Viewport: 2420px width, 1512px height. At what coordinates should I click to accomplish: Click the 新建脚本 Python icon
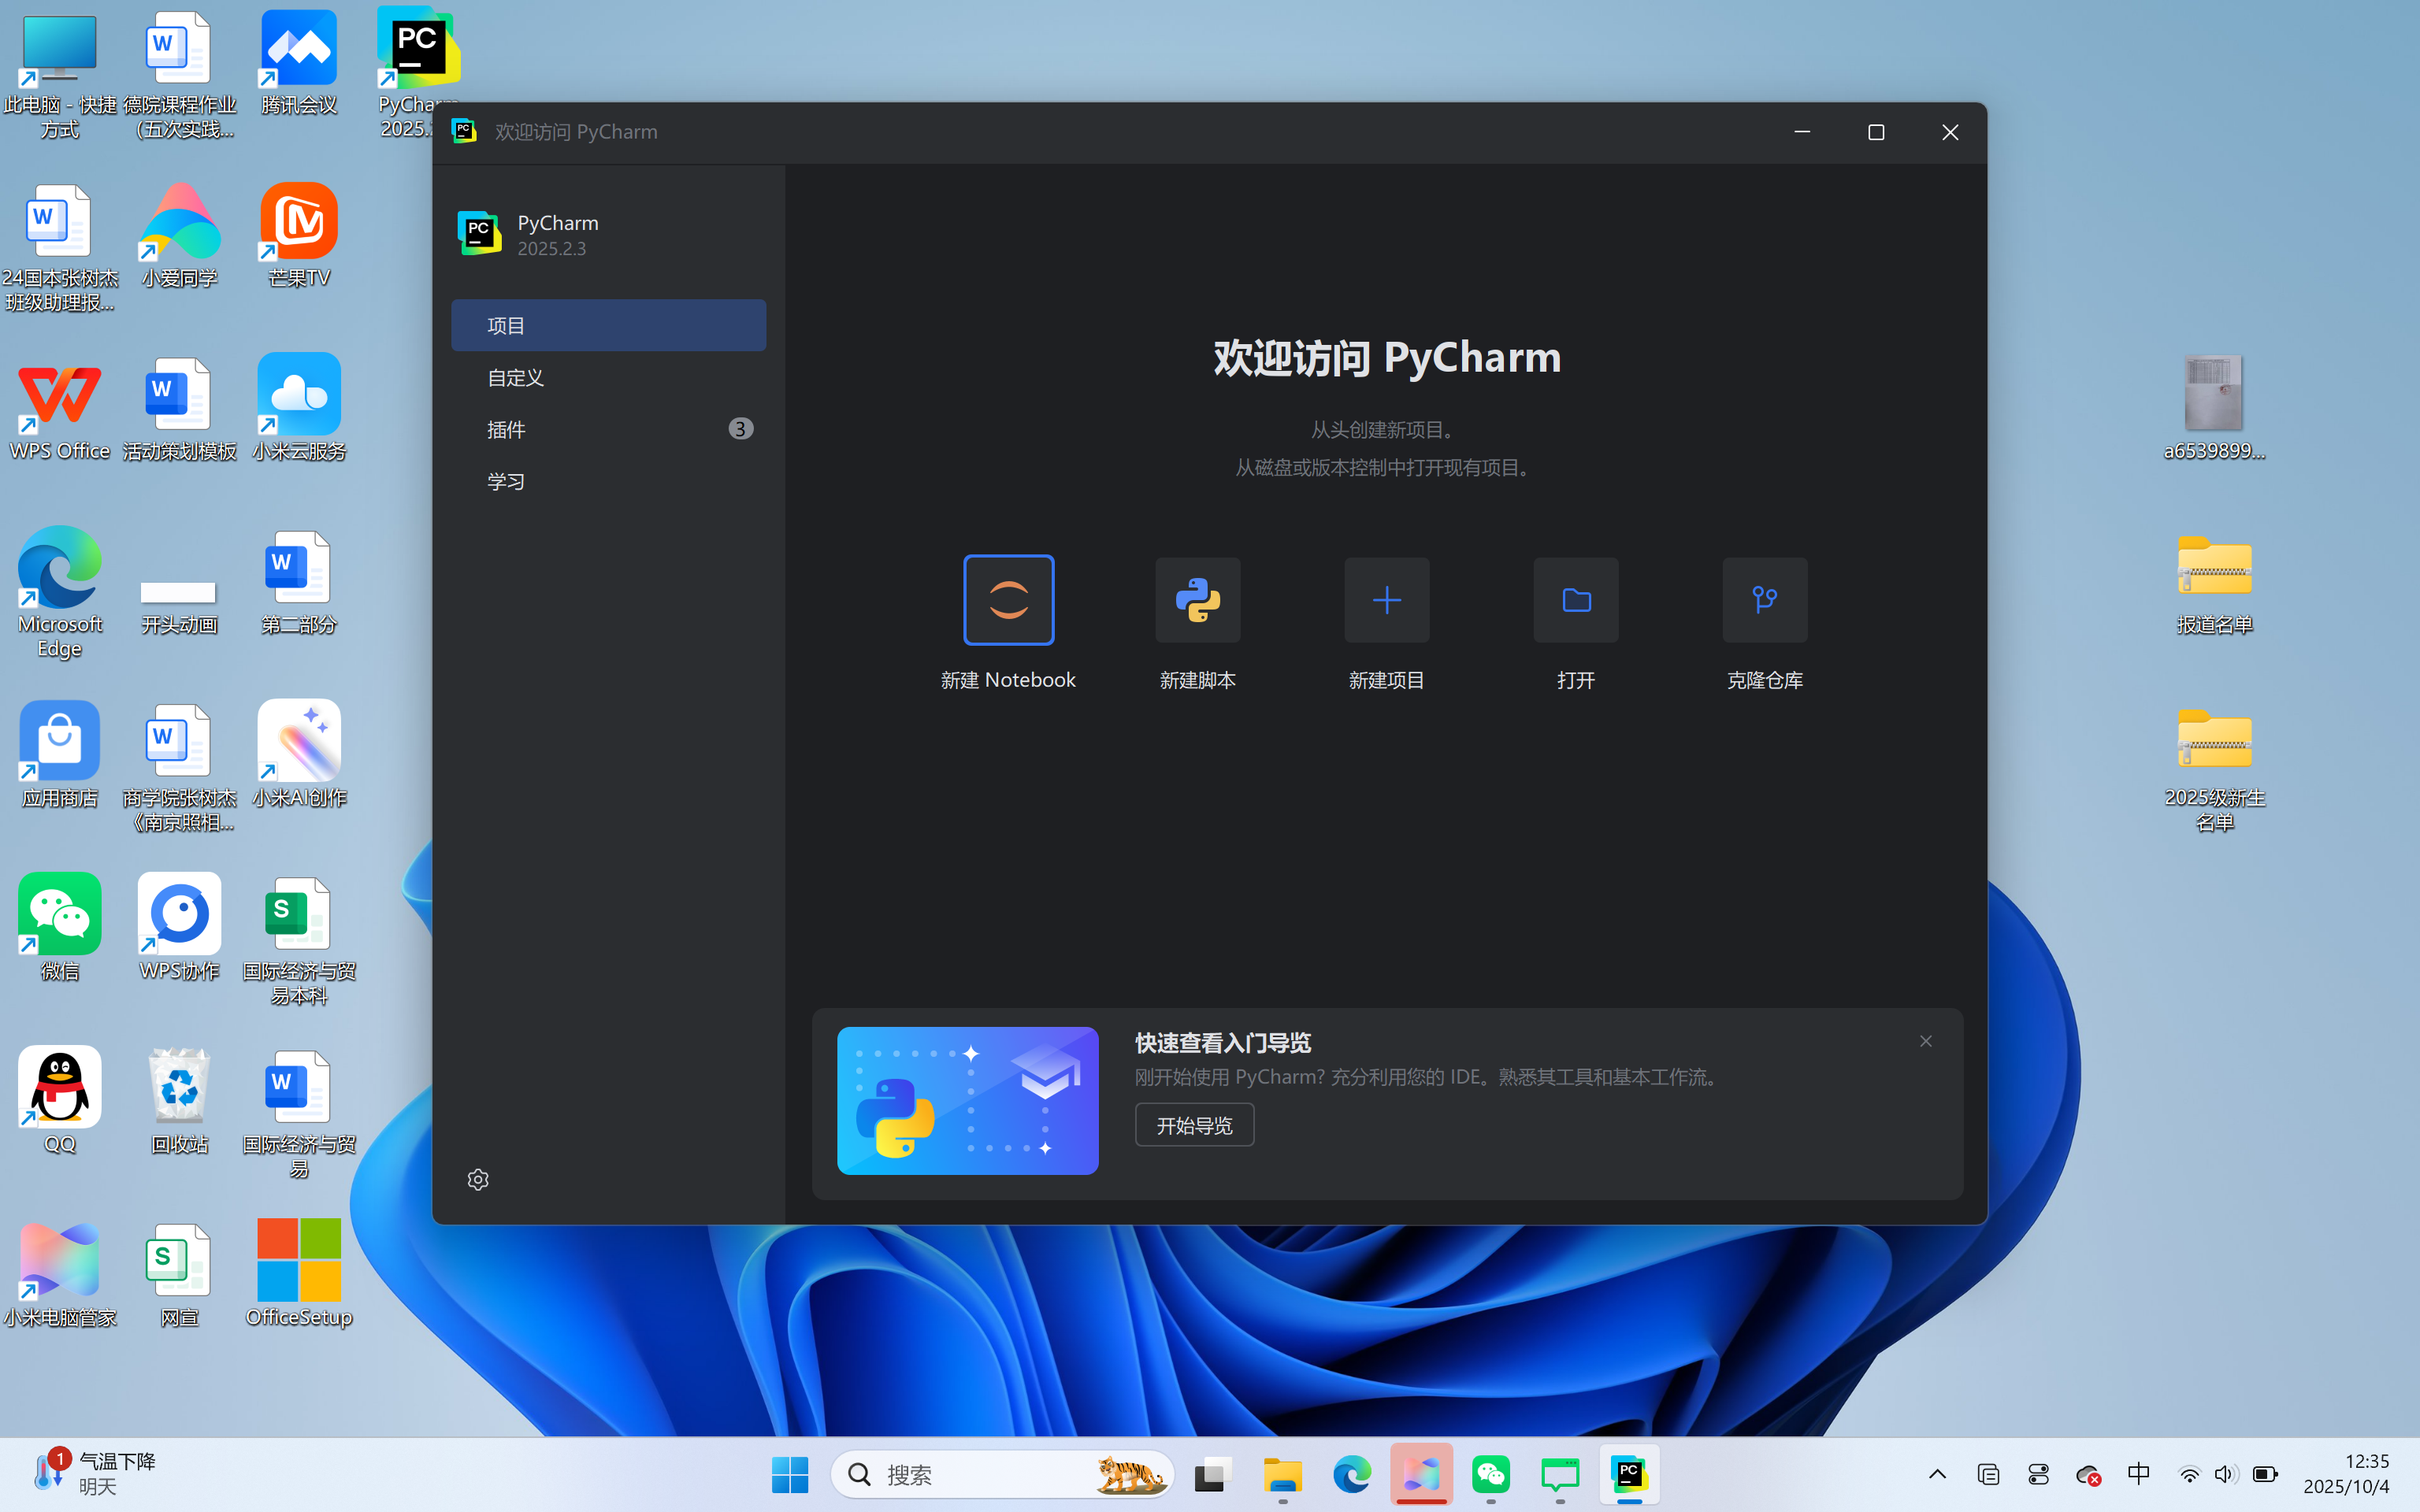click(1196, 600)
